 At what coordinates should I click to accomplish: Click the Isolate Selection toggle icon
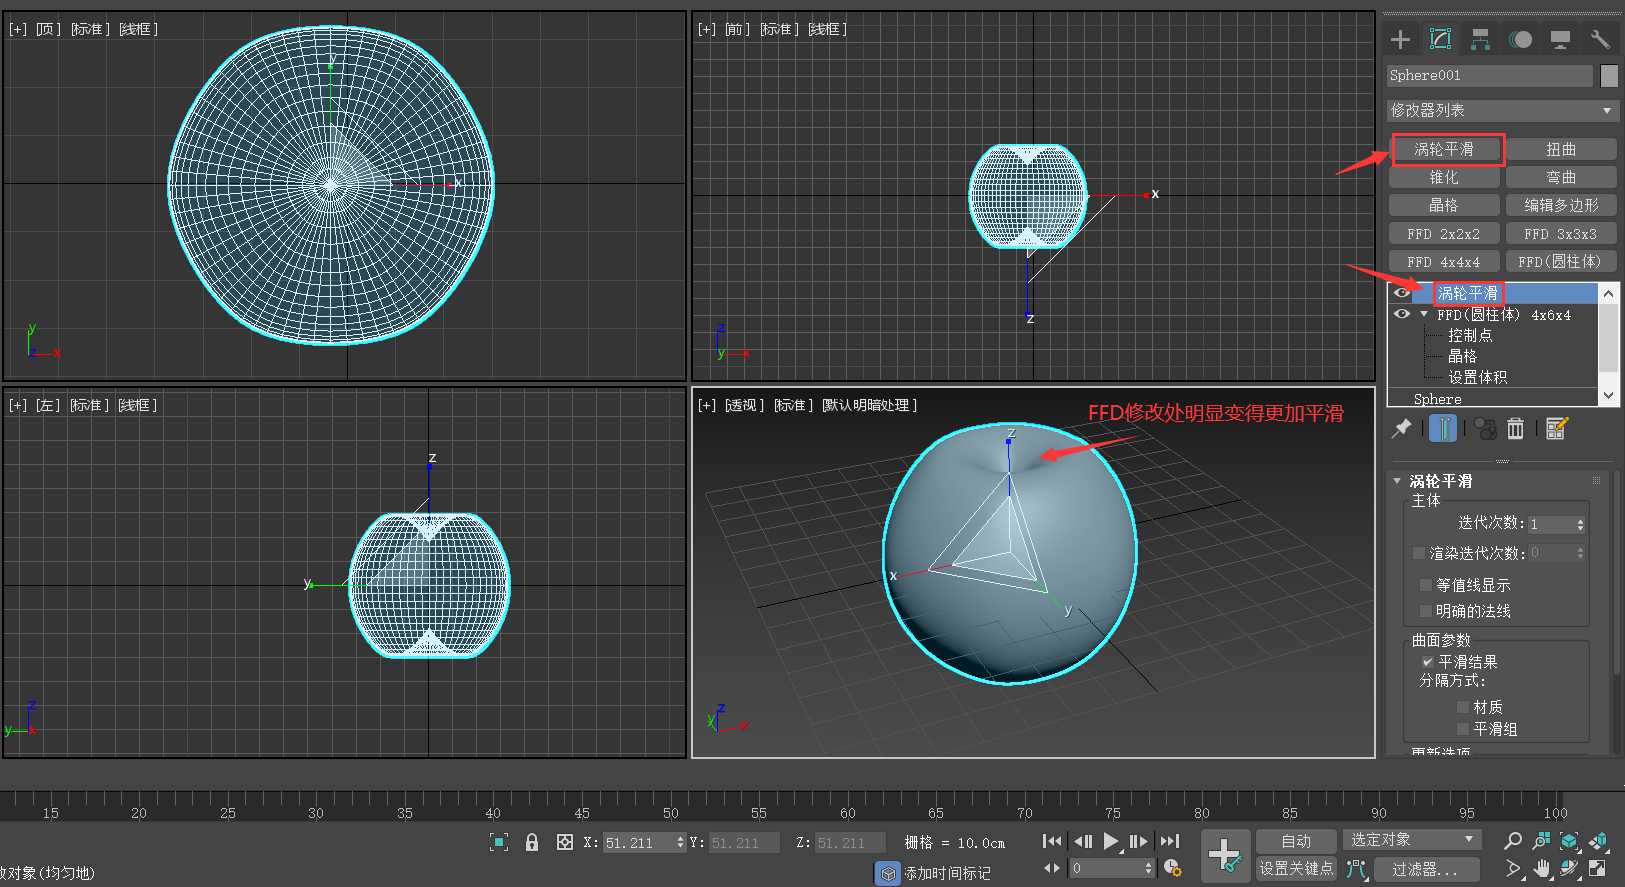499,842
